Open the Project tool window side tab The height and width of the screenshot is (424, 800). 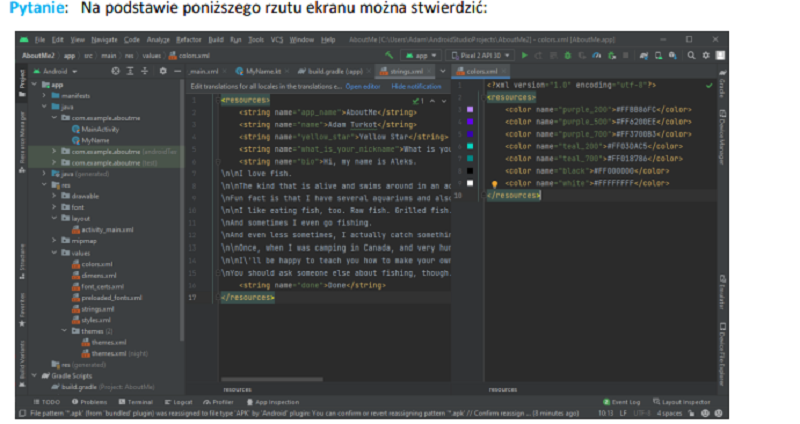tap(22, 84)
